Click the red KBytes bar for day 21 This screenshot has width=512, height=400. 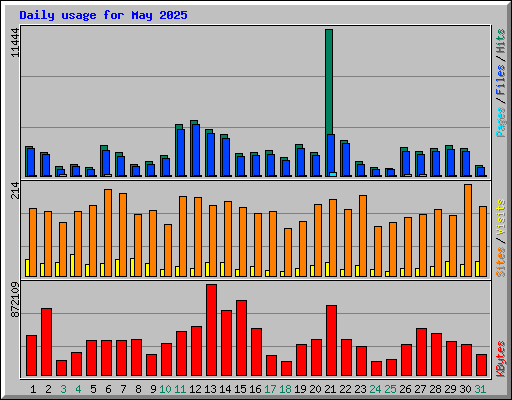[x=331, y=341]
